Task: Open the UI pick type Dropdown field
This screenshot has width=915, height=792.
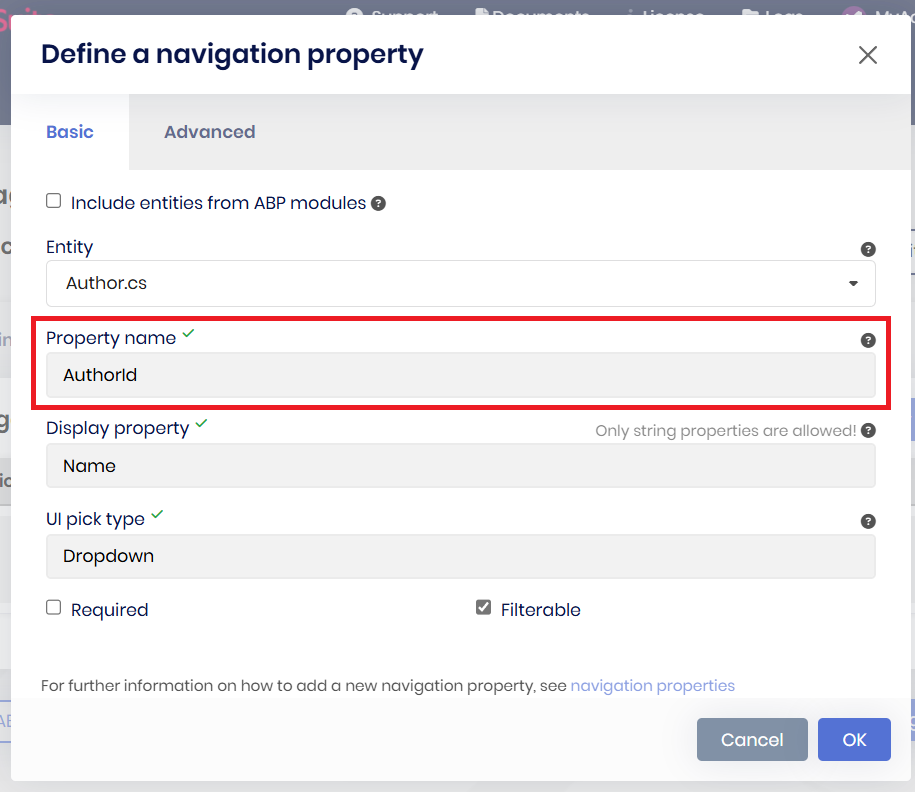Action: (x=460, y=556)
